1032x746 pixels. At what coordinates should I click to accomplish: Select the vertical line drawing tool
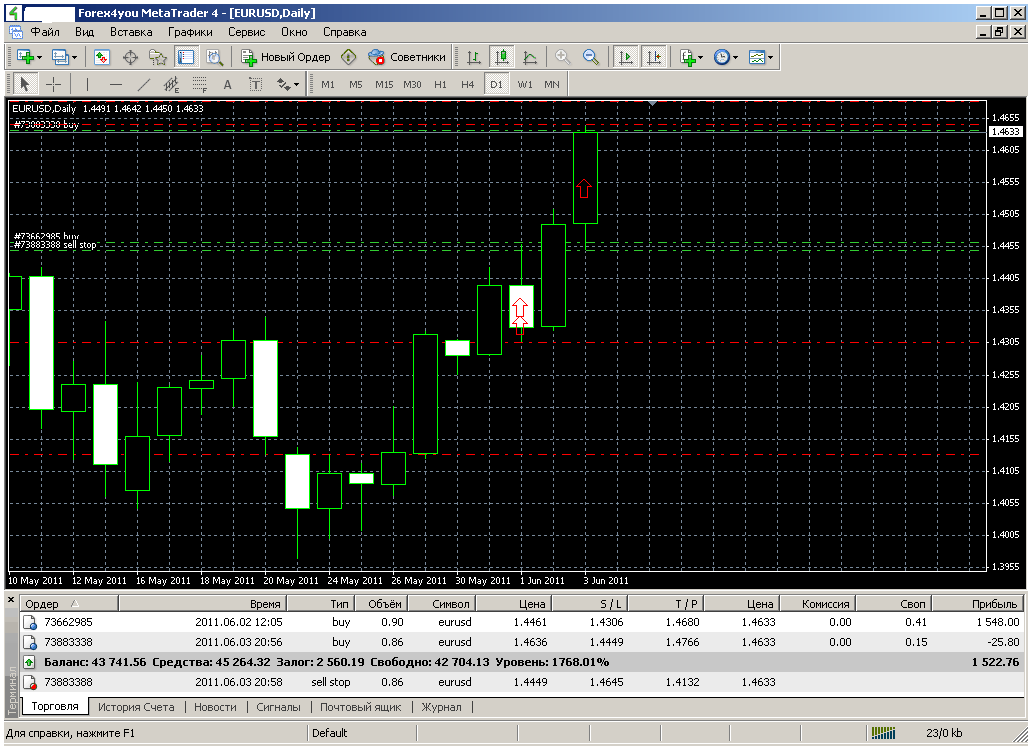87,84
